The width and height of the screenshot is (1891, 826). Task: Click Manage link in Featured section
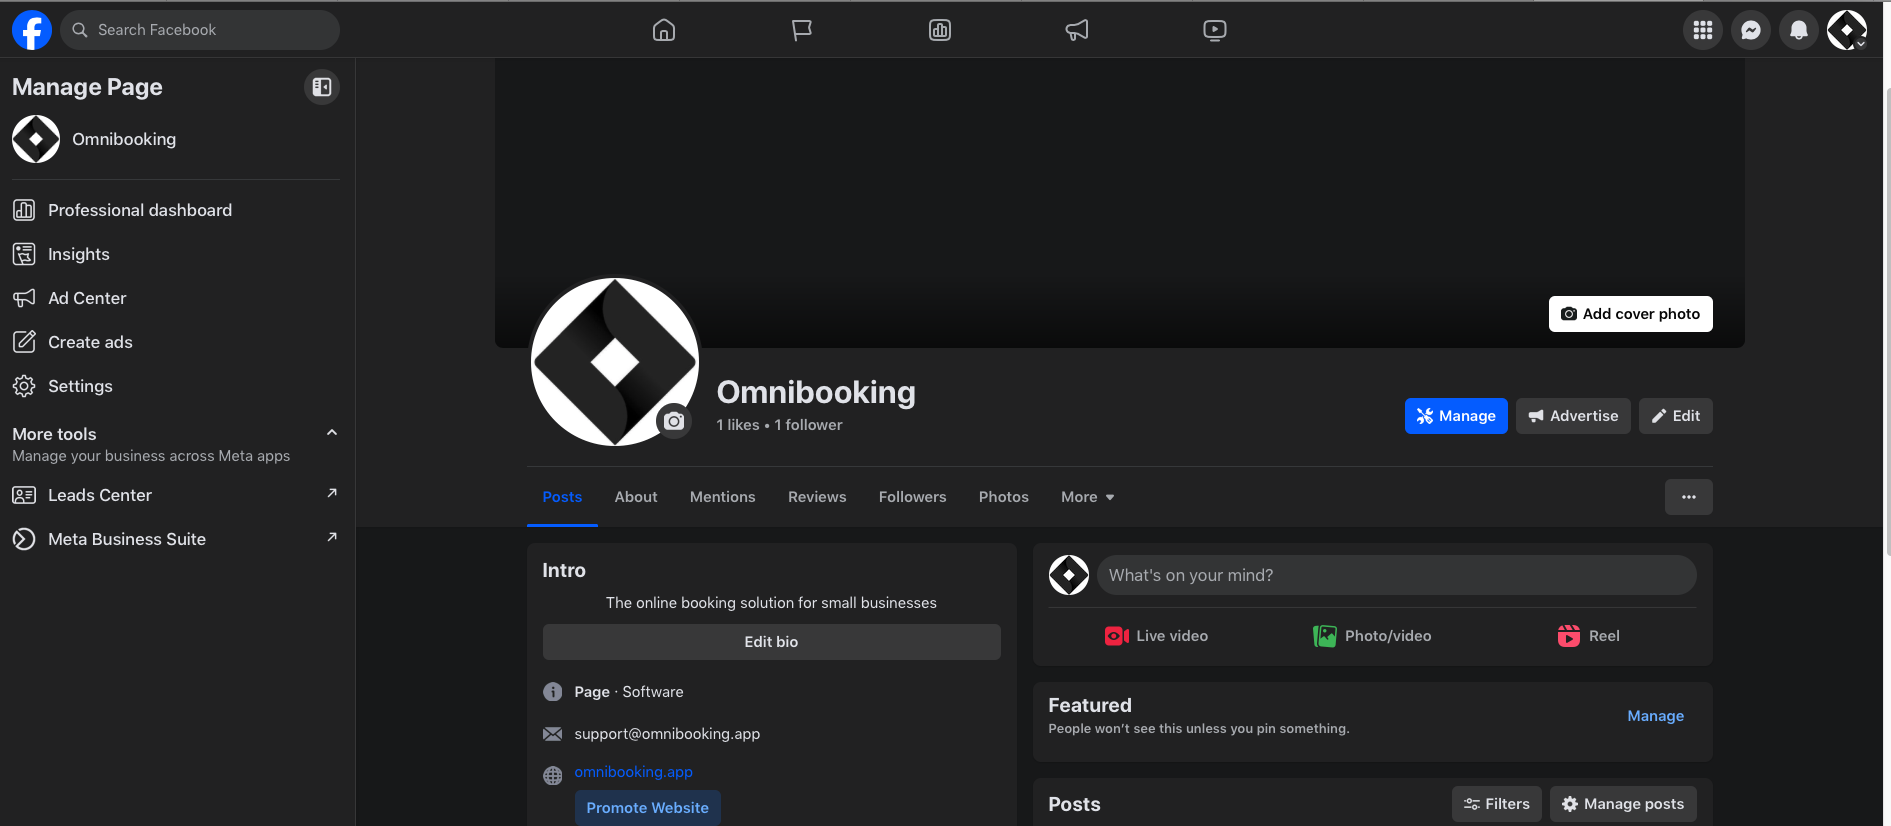pos(1655,716)
